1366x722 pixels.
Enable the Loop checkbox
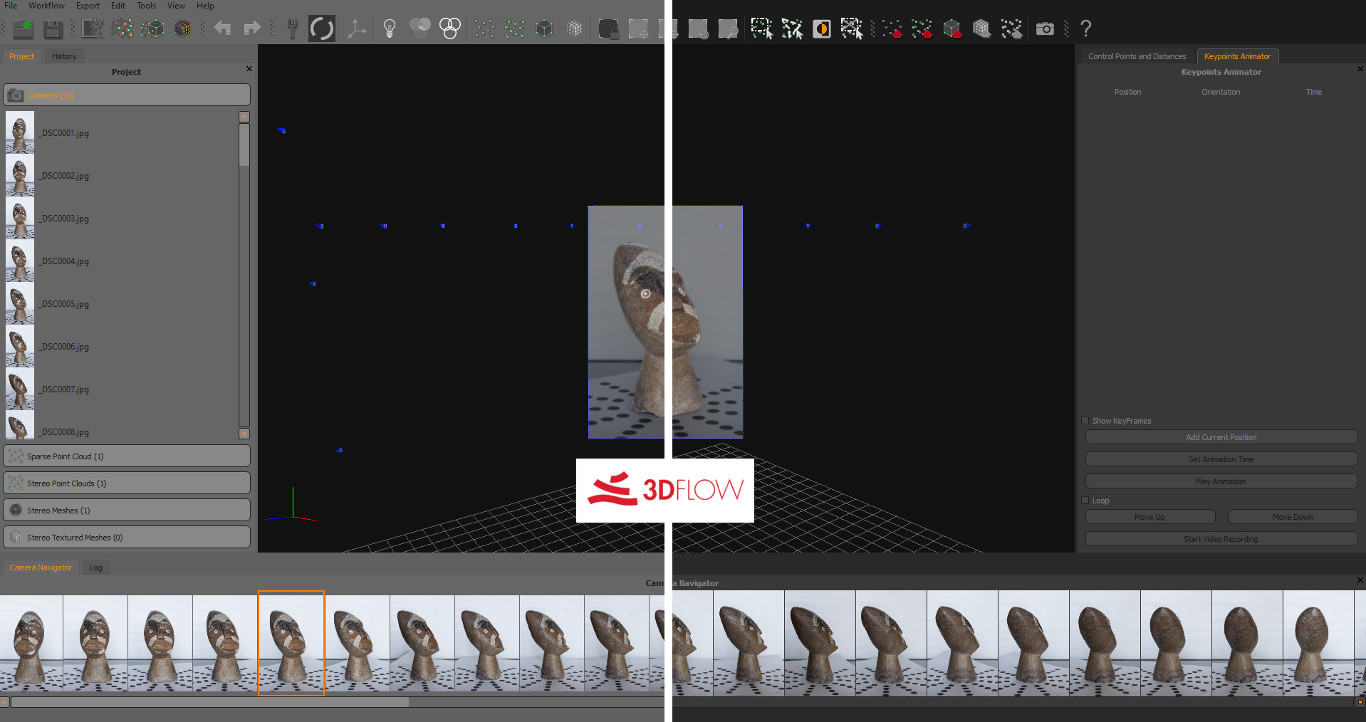tap(1086, 500)
